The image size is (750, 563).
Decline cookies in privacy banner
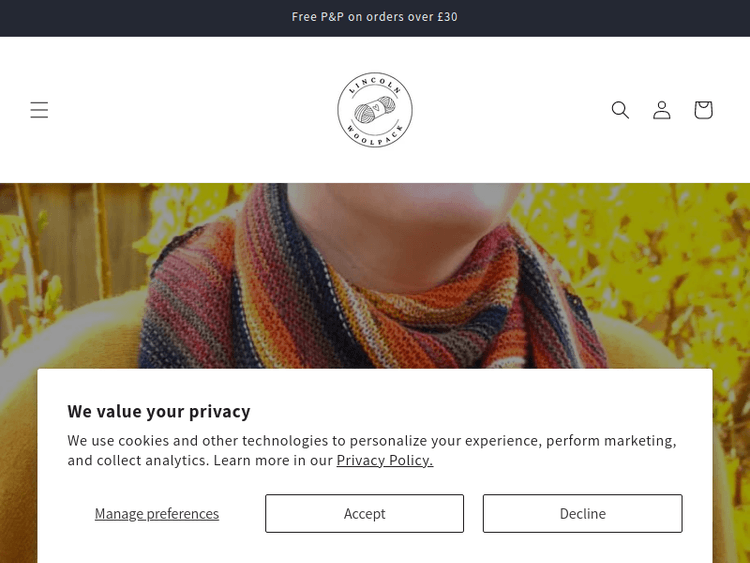[582, 514]
